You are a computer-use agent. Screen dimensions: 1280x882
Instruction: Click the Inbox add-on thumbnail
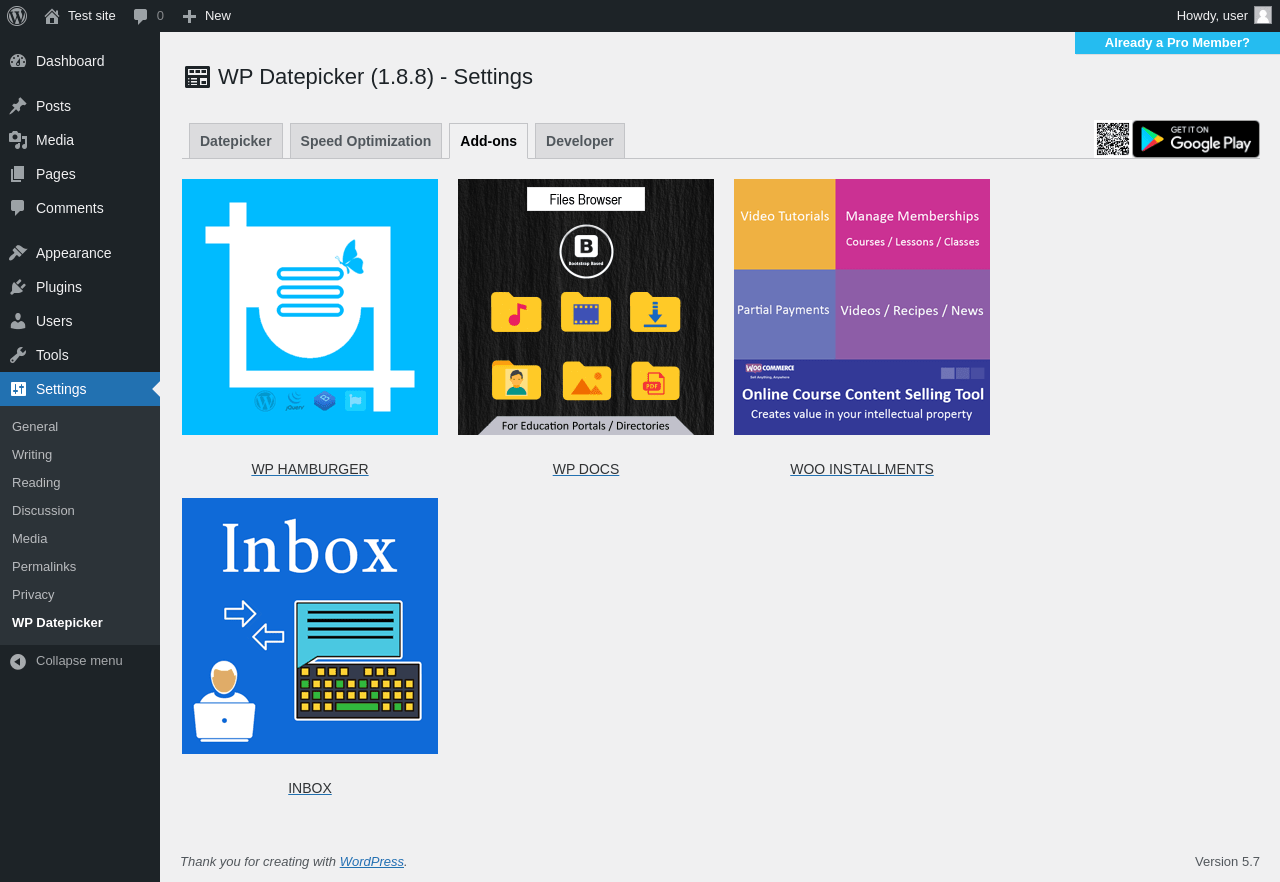[310, 626]
